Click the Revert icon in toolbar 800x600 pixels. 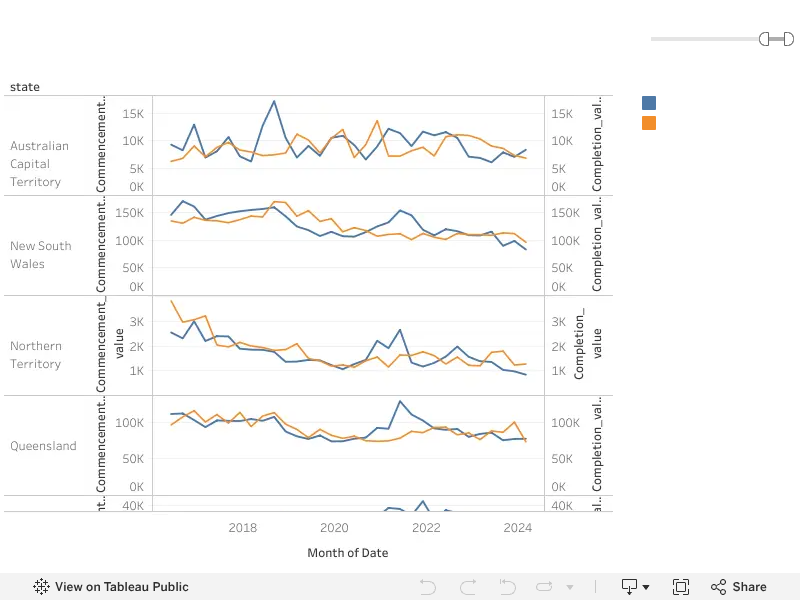pos(507,587)
